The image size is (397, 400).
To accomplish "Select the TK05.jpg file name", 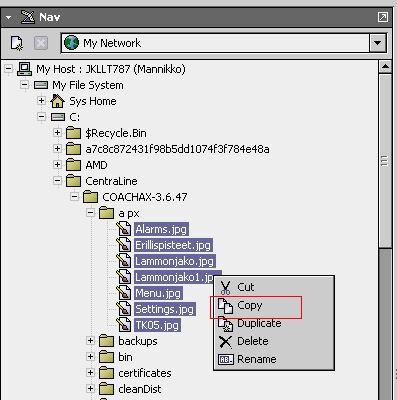I will 157,325.
